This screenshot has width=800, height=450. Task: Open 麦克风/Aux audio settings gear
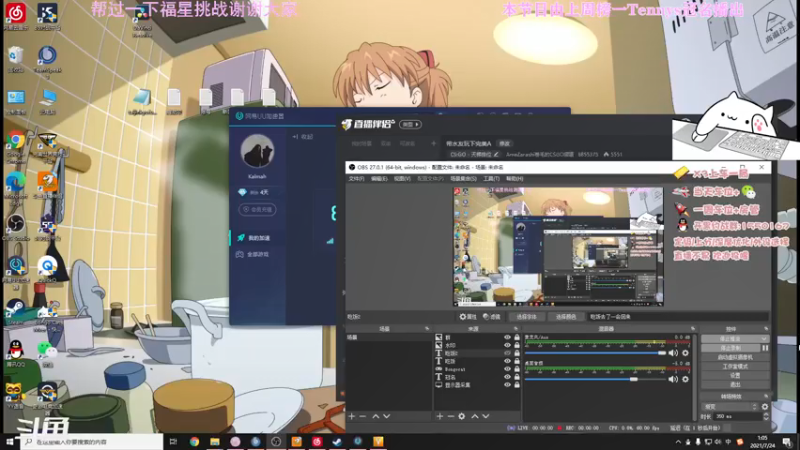[x=685, y=353]
